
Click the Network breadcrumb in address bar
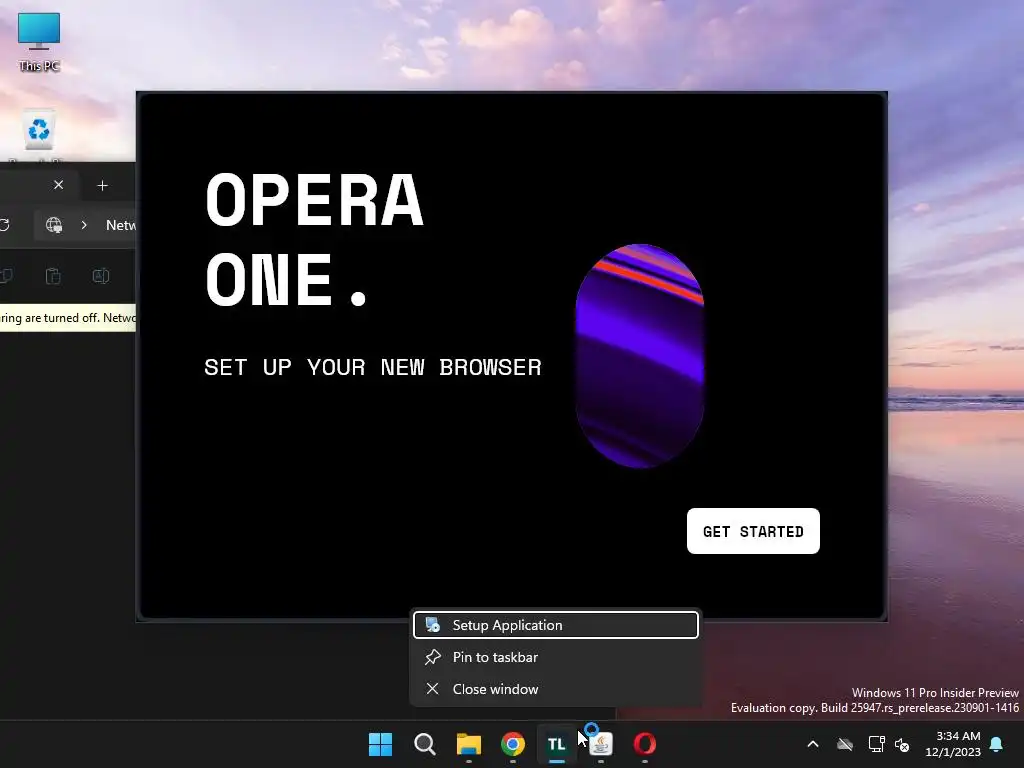pyautogui.click(x=121, y=225)
